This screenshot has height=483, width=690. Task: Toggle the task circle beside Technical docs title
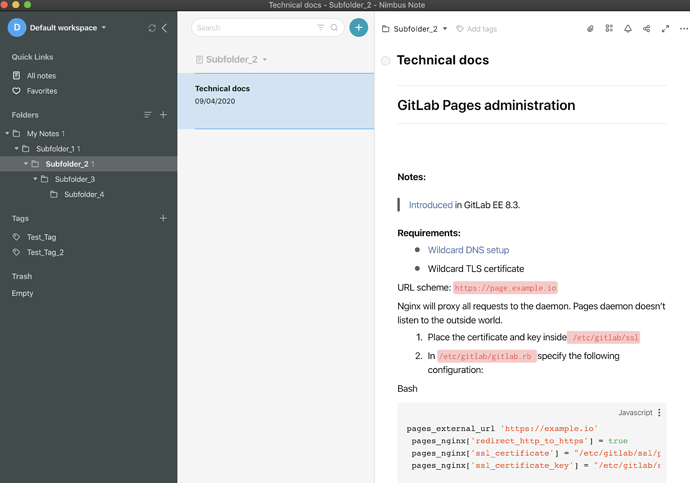[385, 61]
